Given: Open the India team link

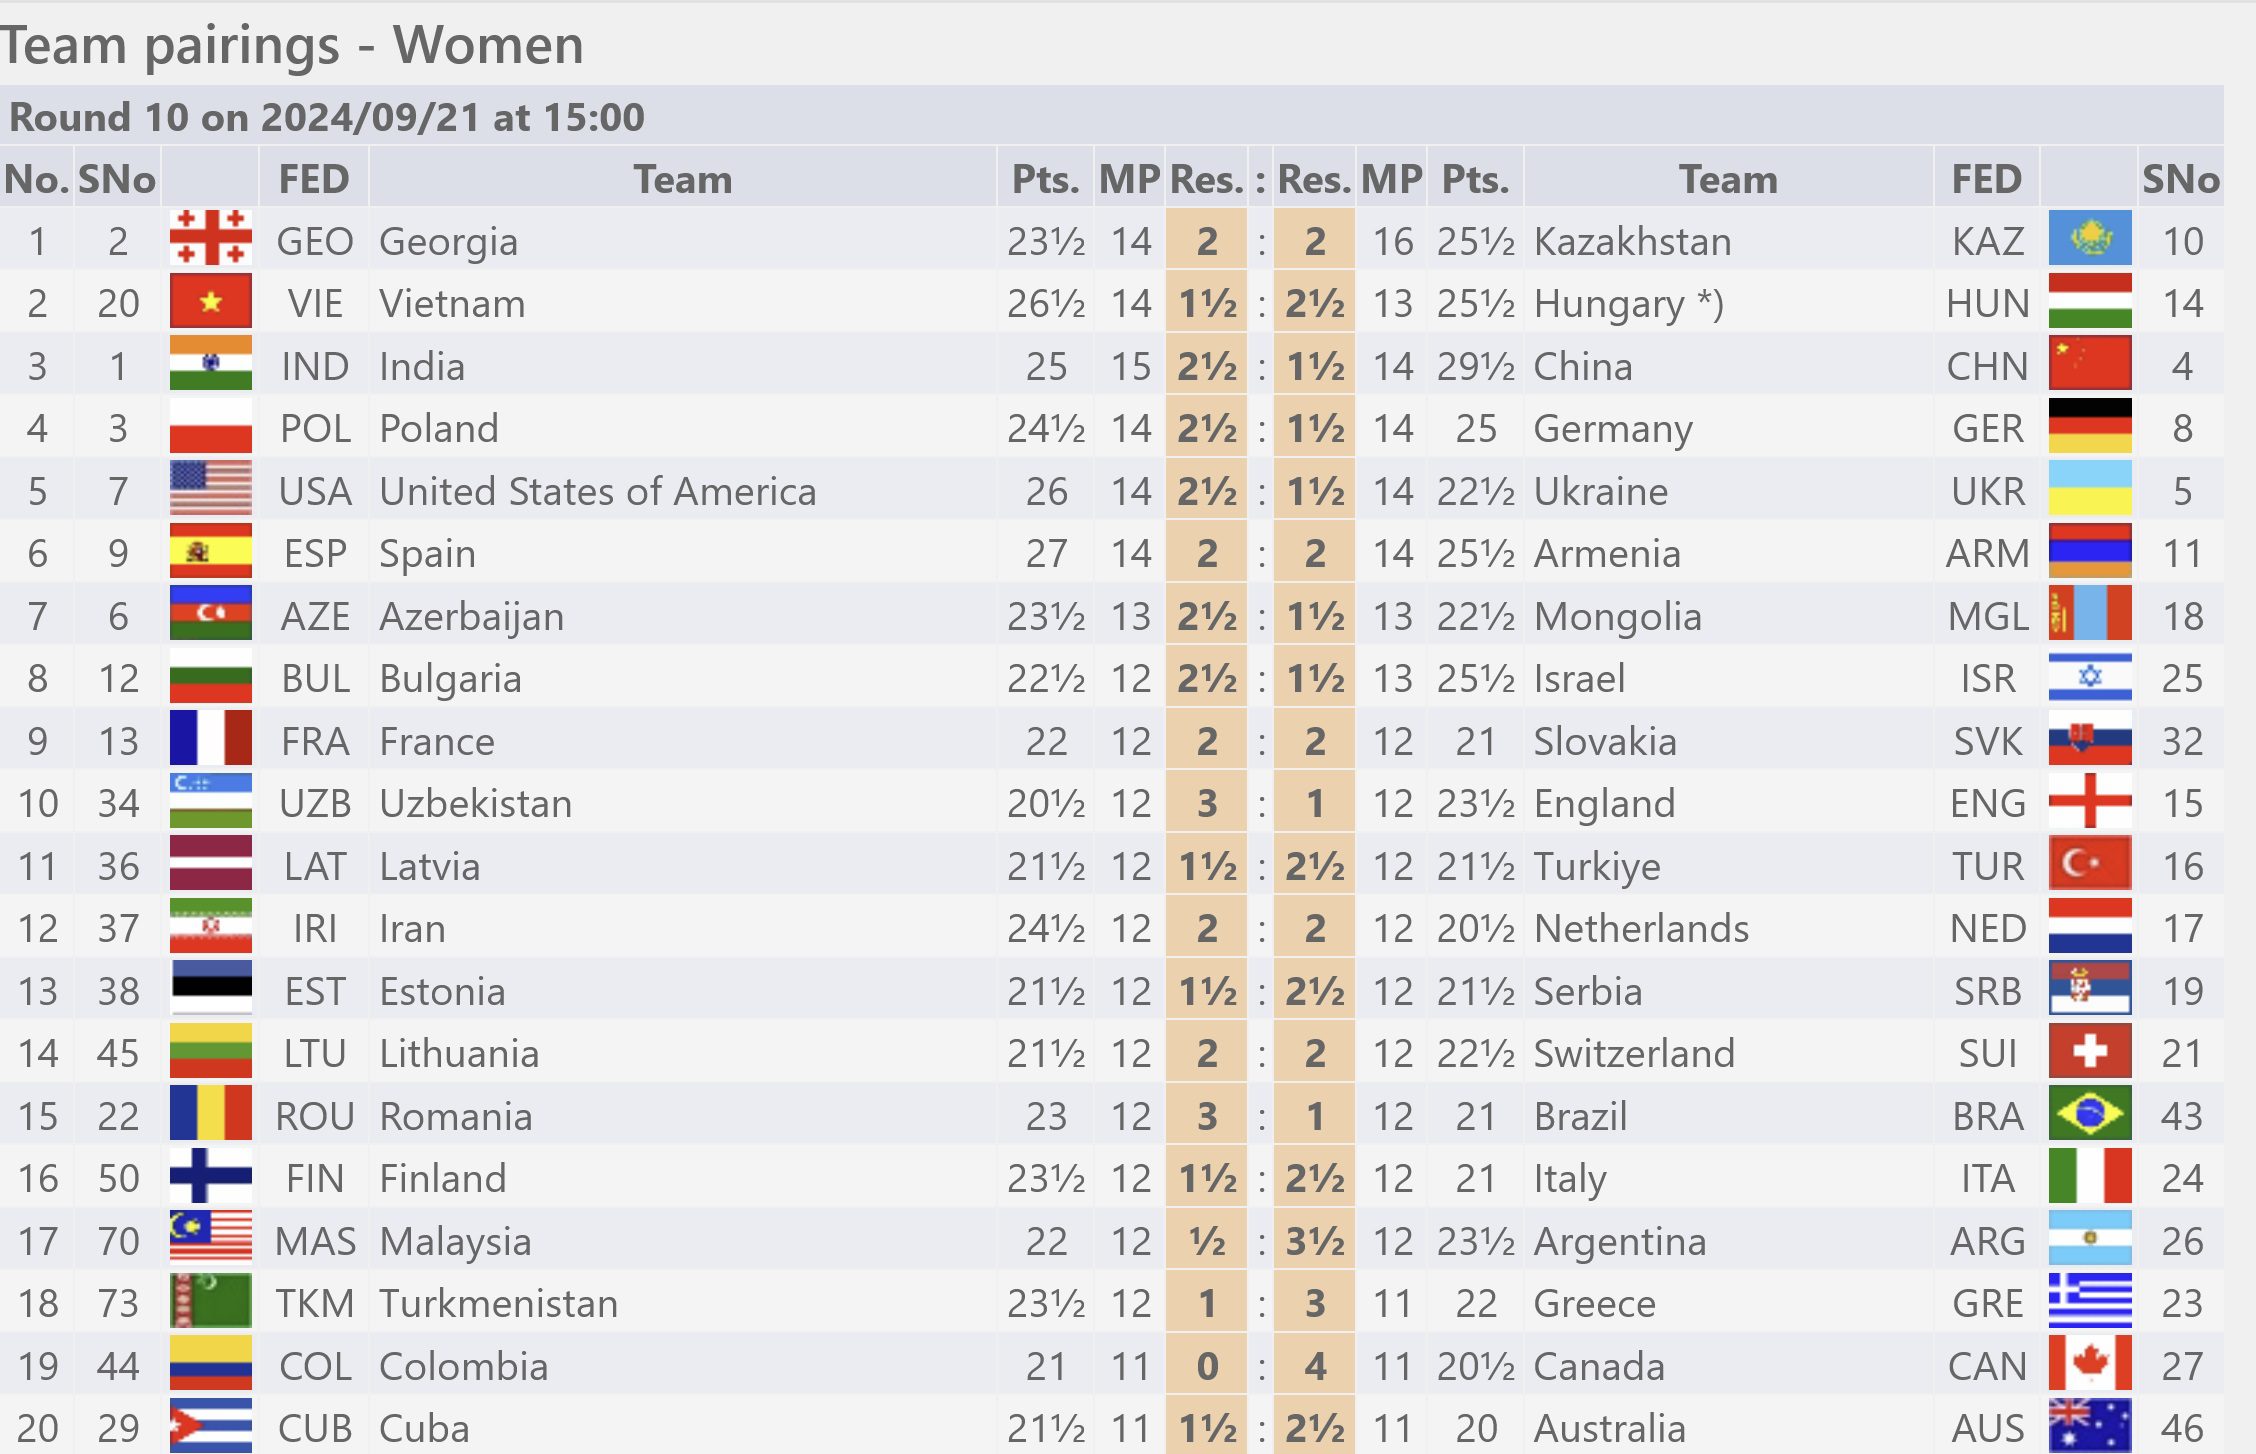Looking at the screenshot, I should (x=422, y=366).
